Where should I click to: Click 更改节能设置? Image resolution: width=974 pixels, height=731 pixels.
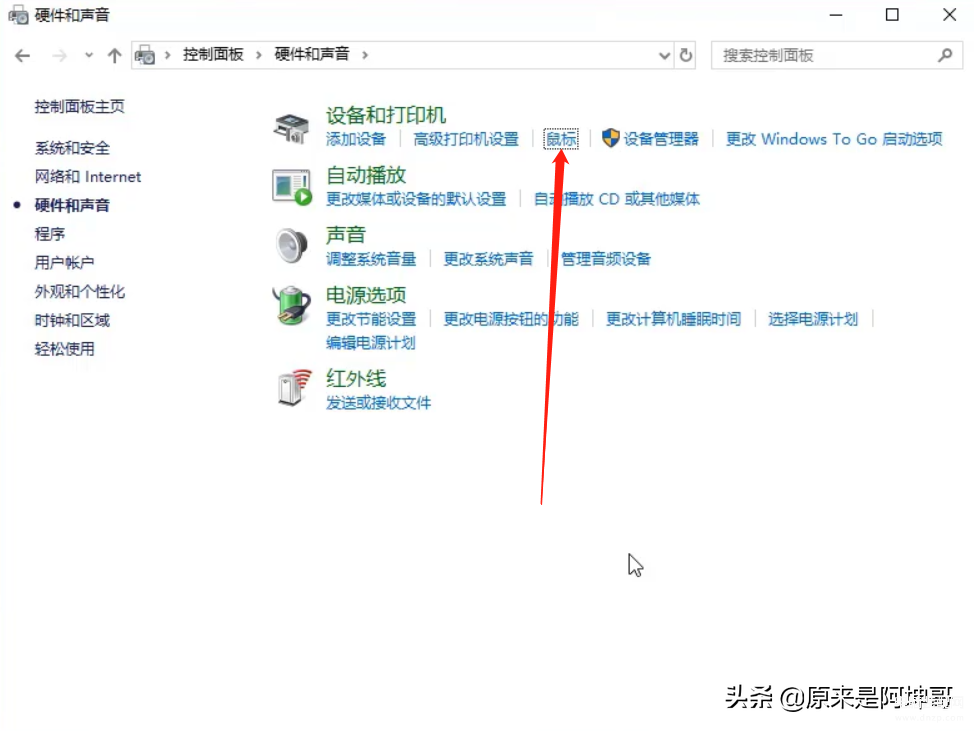371,319
